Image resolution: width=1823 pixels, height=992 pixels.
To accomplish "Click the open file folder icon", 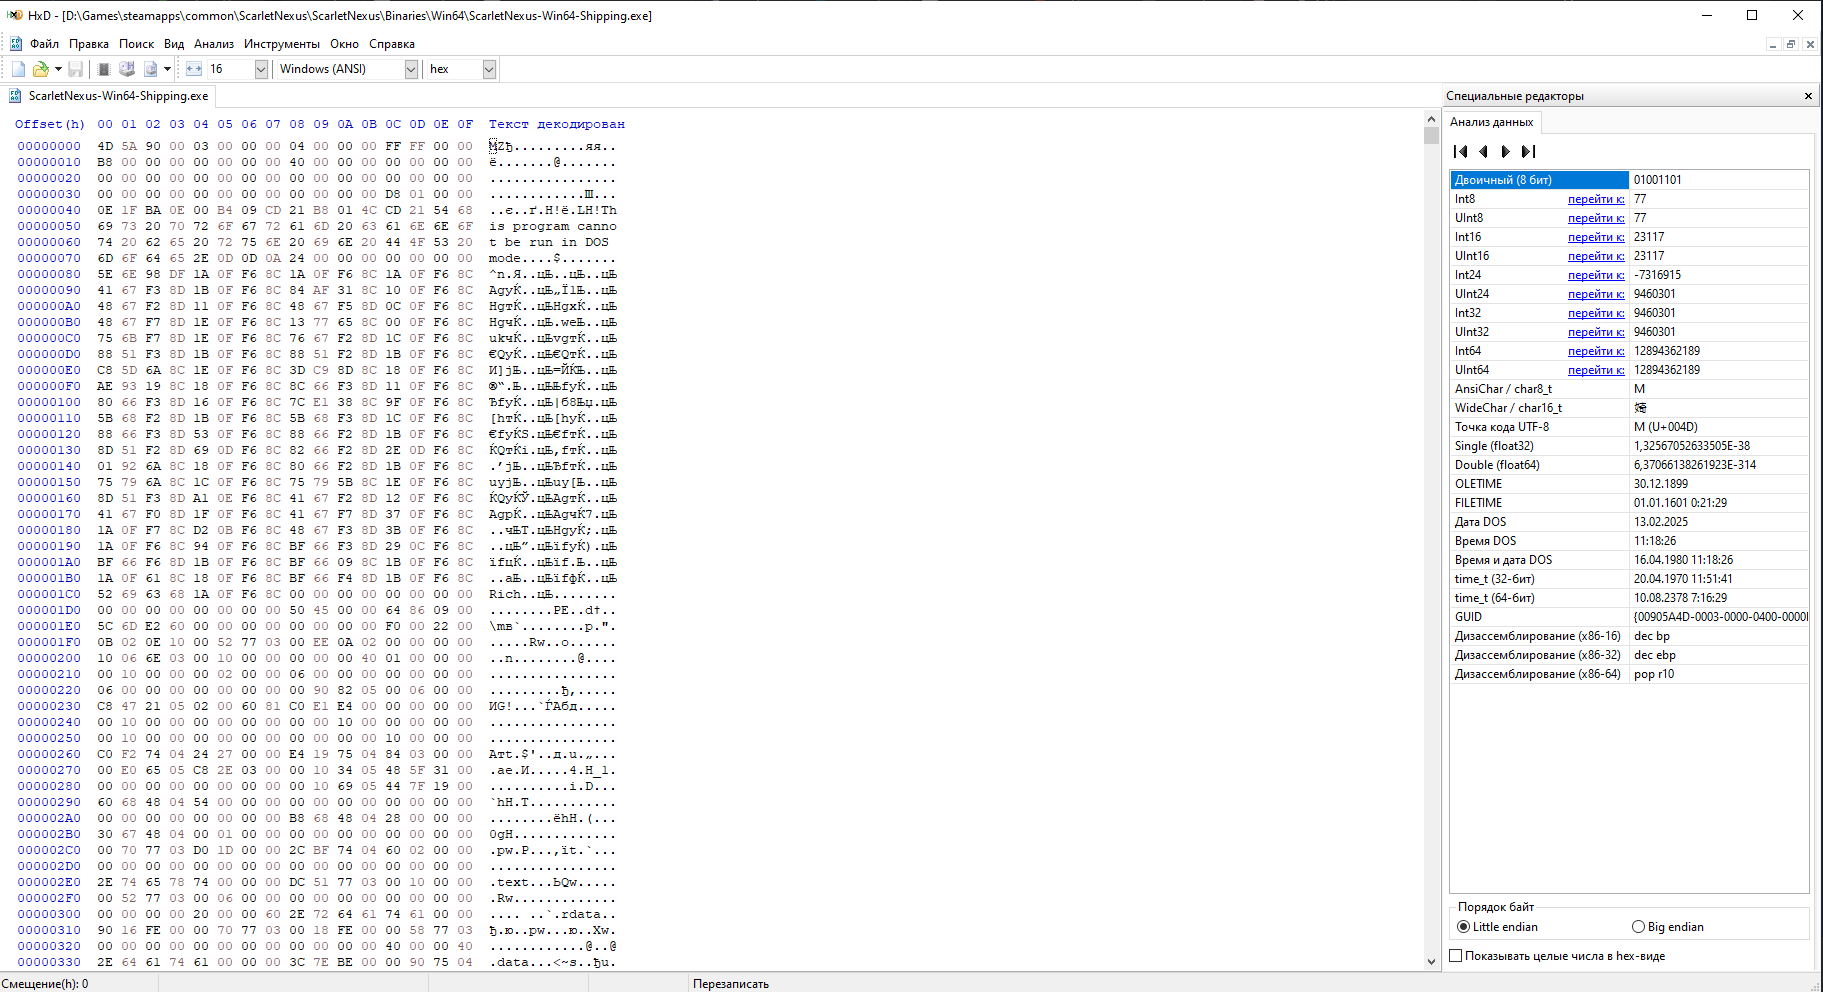I will (x=41, y=69).
